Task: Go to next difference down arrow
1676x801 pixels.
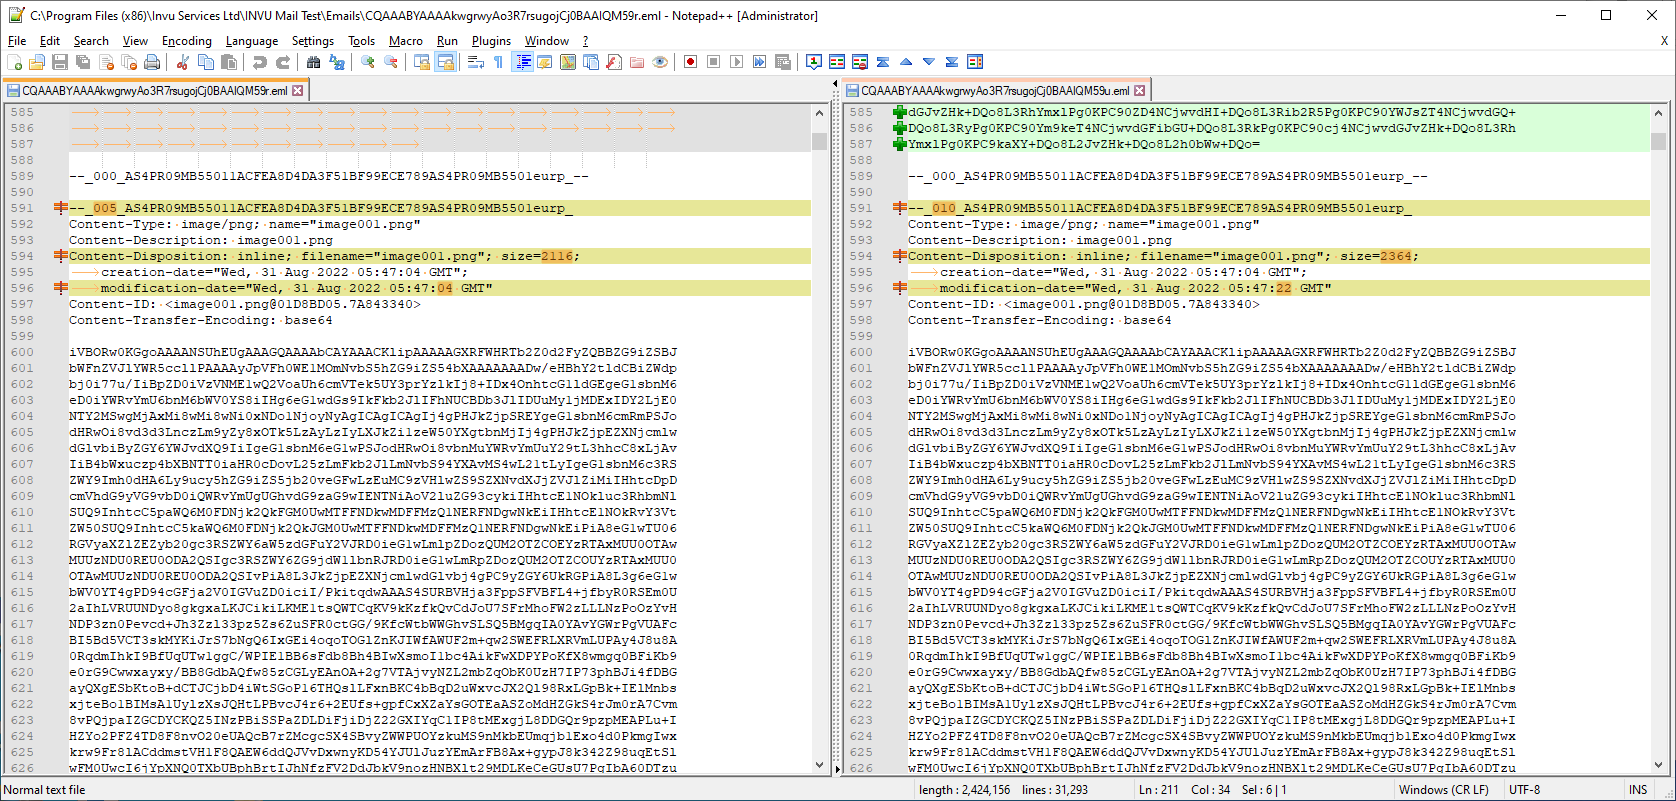Action: click(x=929, y=62)
